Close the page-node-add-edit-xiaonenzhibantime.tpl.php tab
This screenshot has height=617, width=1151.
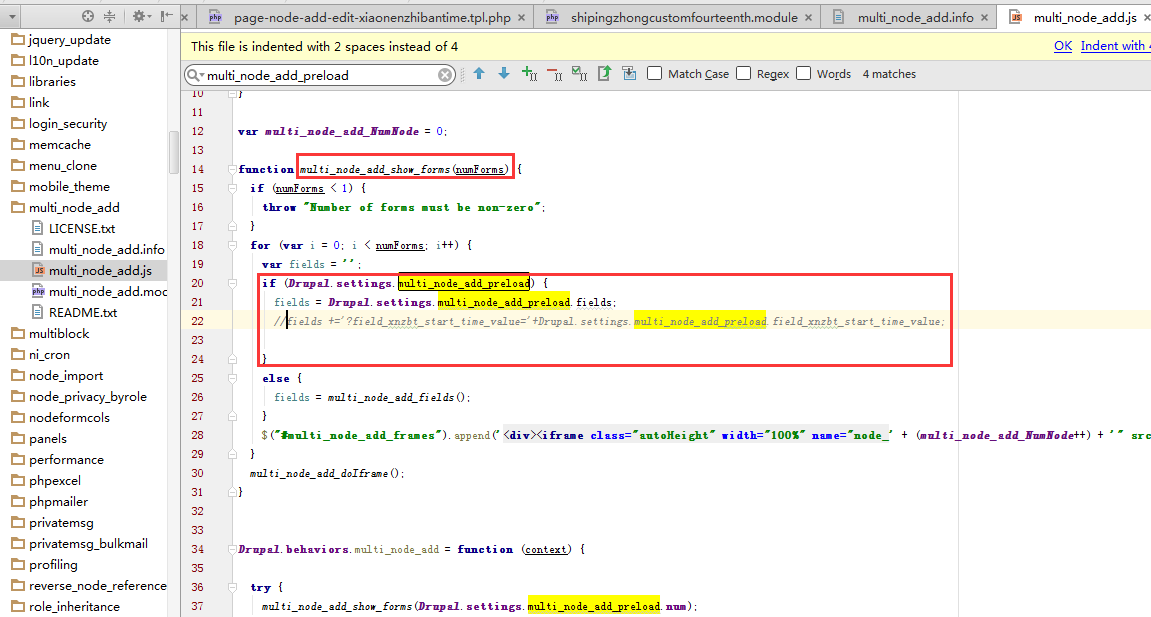[x=521, y=18]
